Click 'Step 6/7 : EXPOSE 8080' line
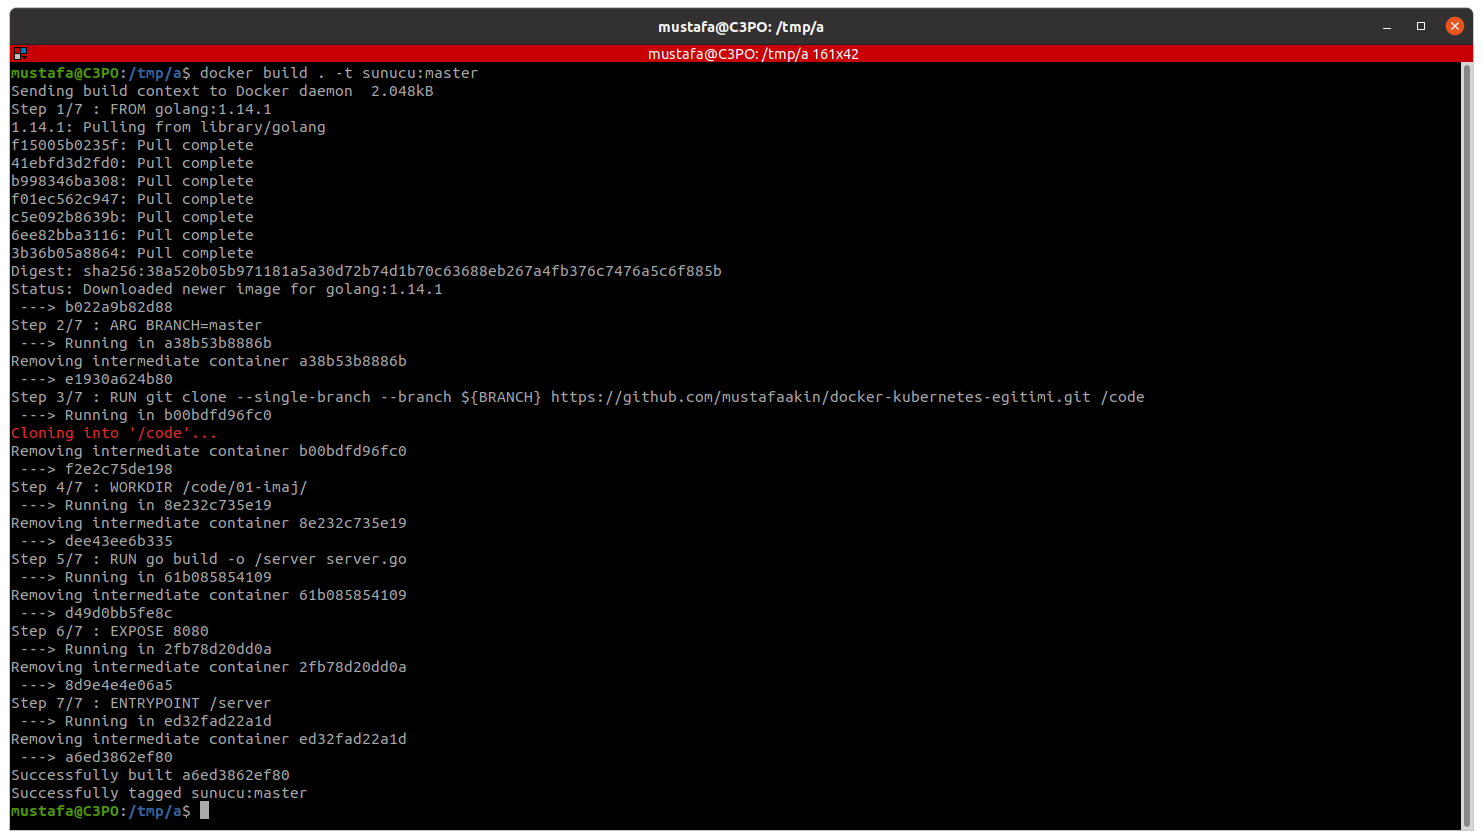 coord(110,631)
